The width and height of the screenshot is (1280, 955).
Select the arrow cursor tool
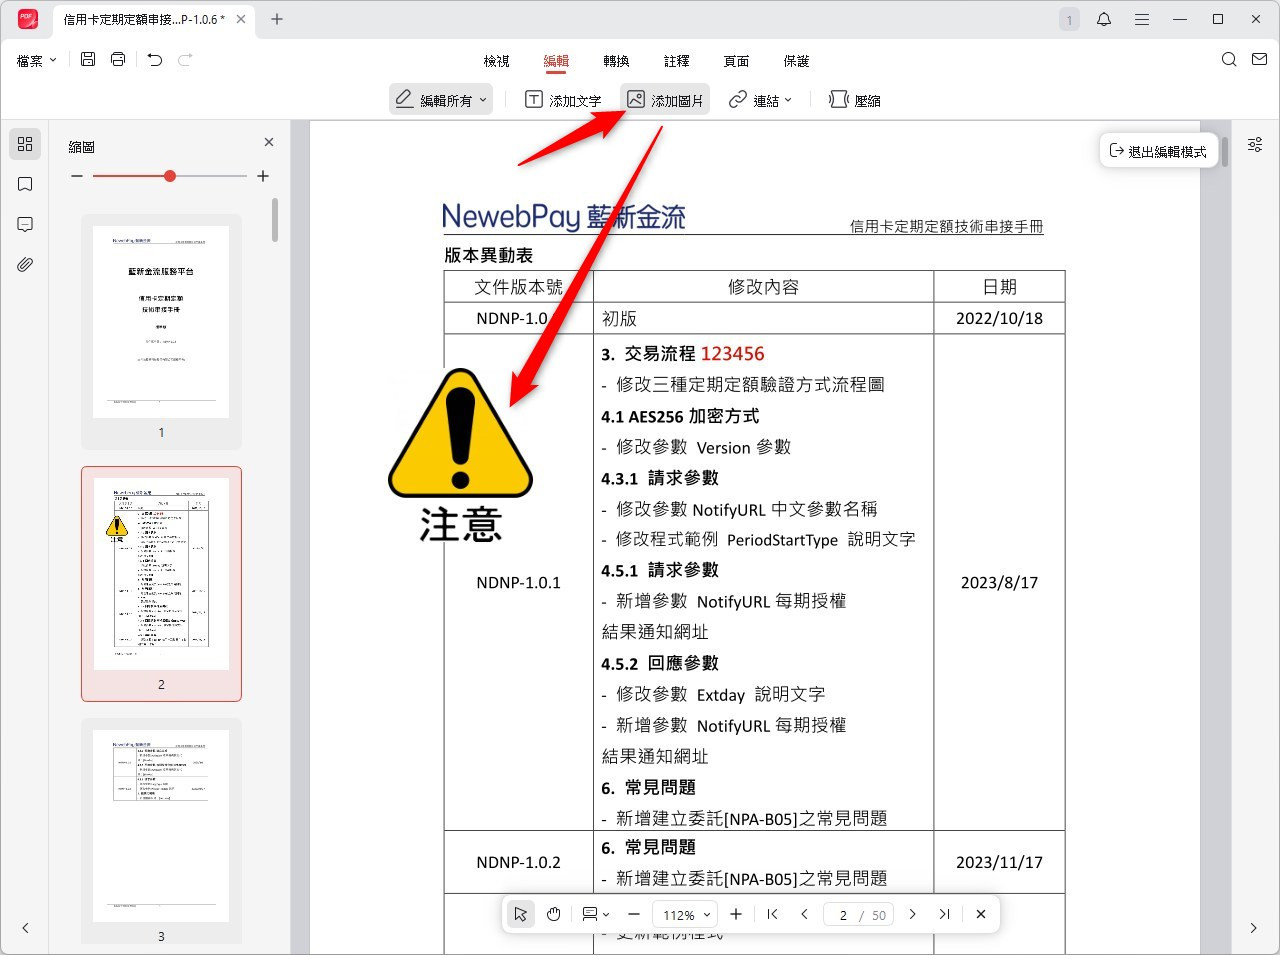click(521, 914)
